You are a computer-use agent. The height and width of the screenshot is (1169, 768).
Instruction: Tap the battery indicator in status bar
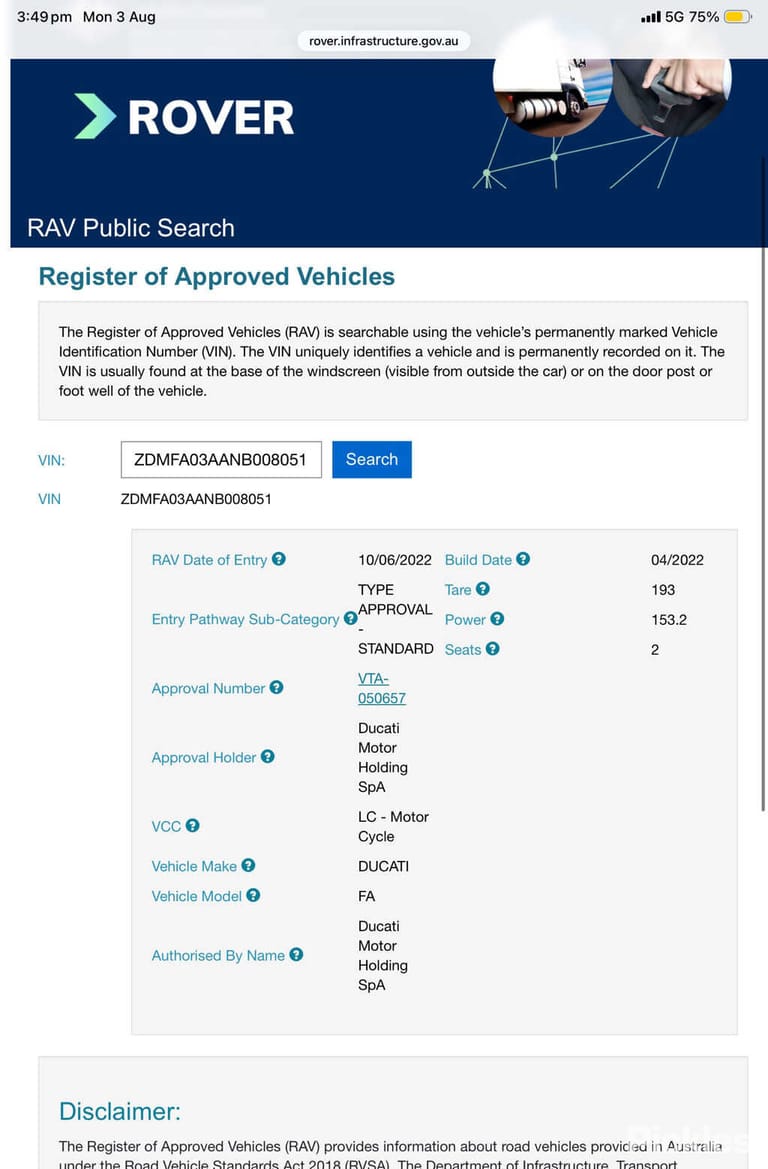tap(738, 16)
